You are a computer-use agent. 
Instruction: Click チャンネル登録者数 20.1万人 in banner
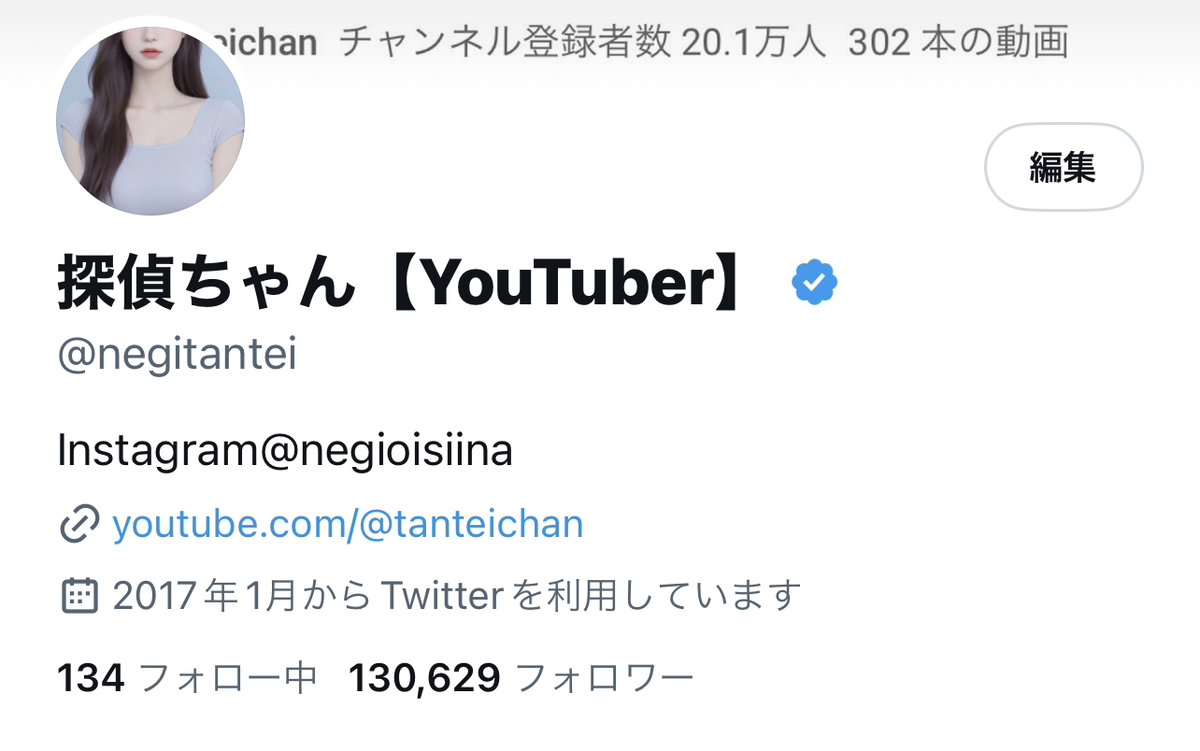583,42
